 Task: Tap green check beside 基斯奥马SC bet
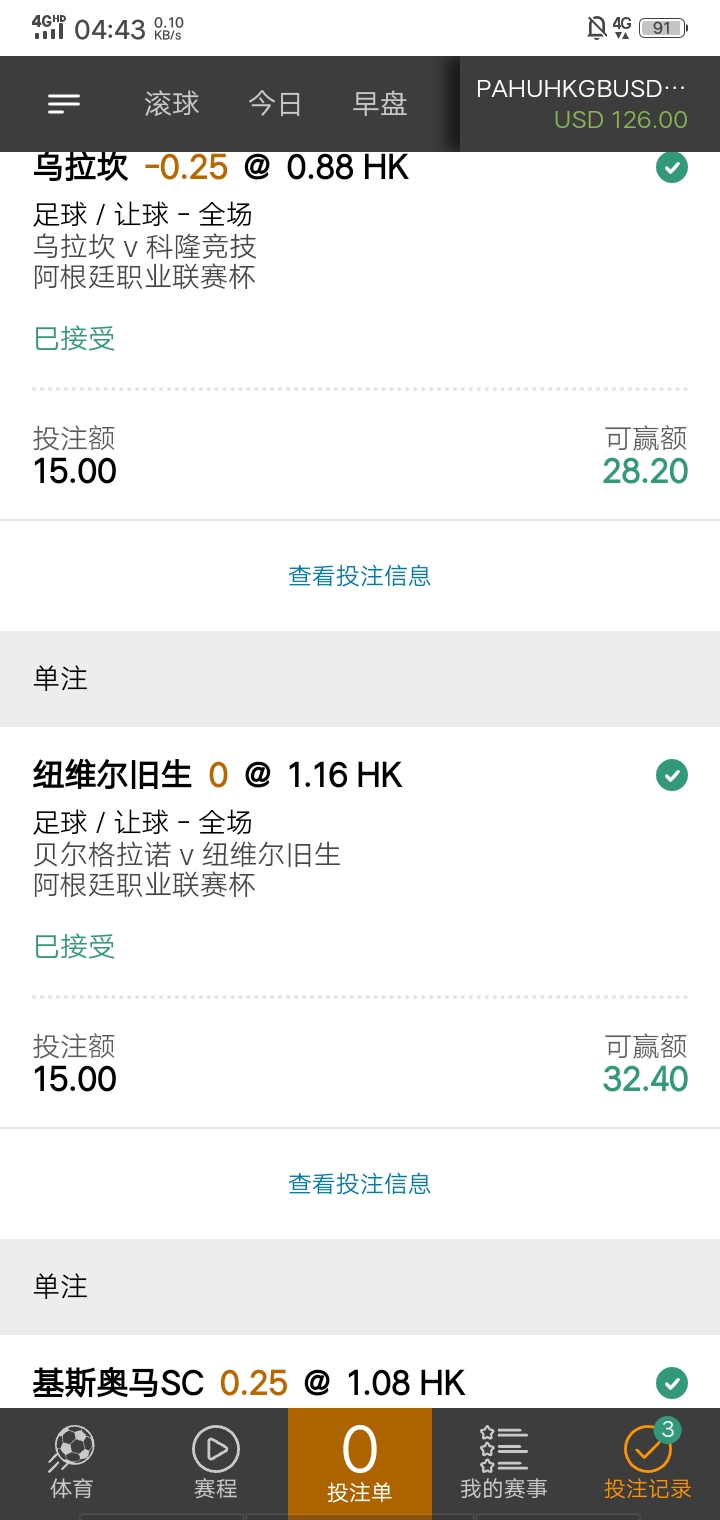(672, 1383)
